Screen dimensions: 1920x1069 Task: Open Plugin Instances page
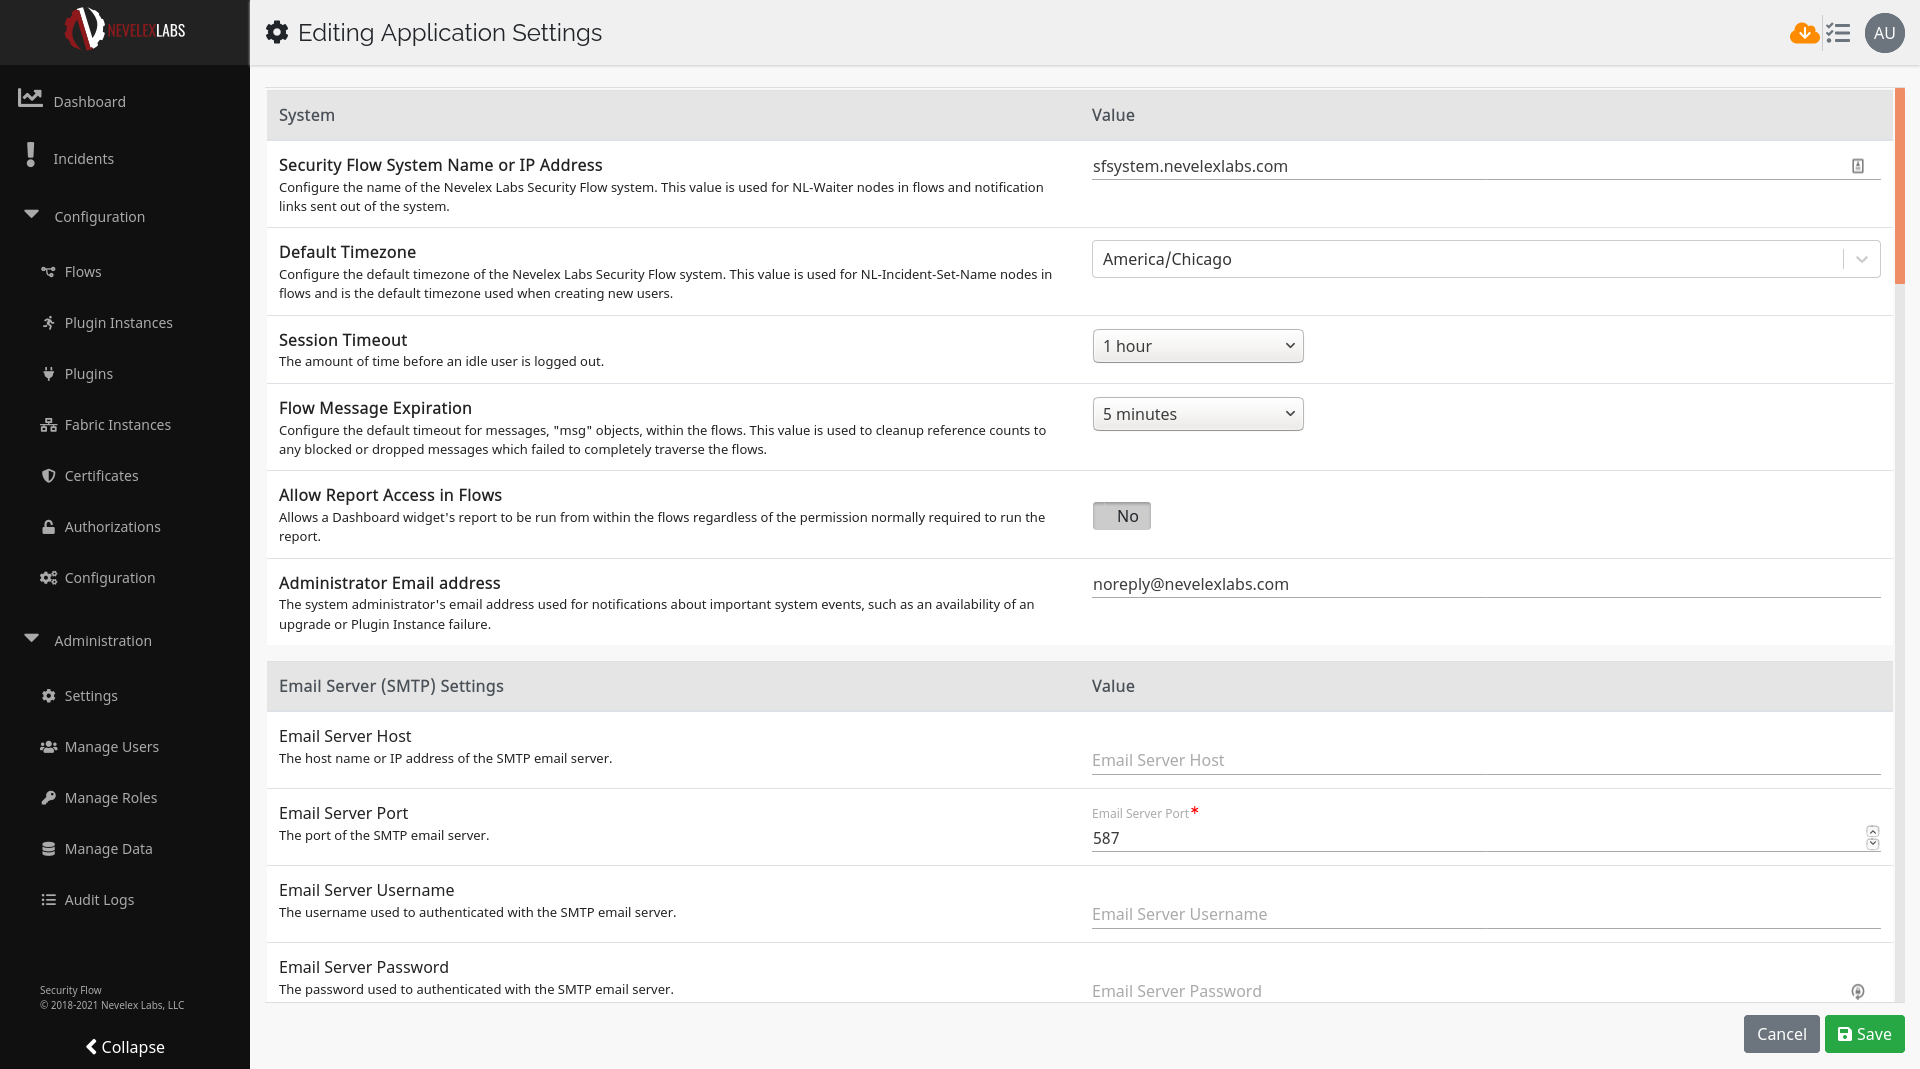click(x=118, y=322)
